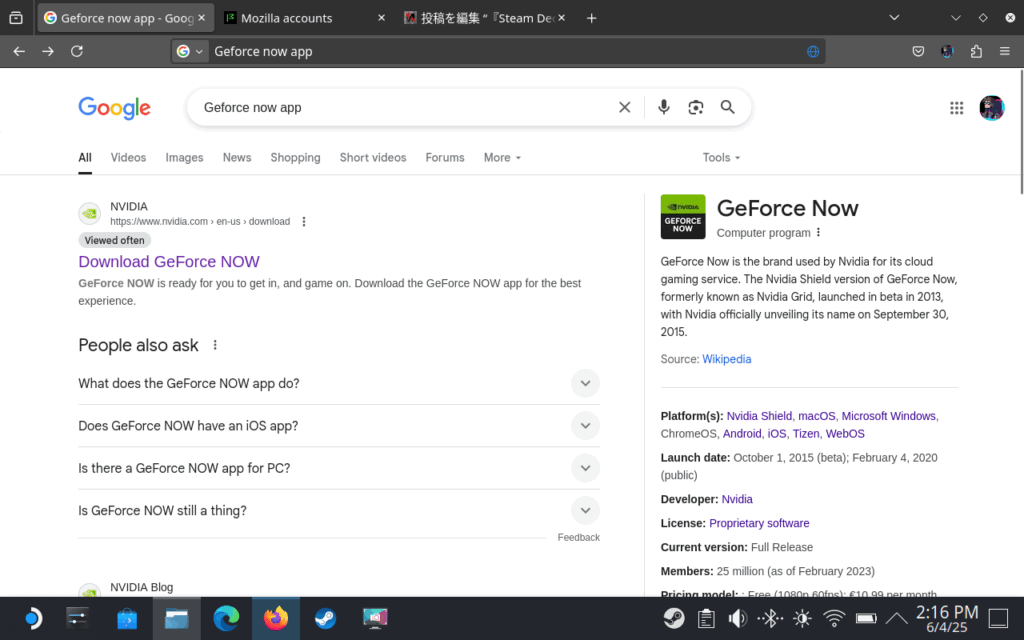Expand Is there a GeForce NOW app for PC
This screenshot has width=1024, height=640.
pos(338,468)
